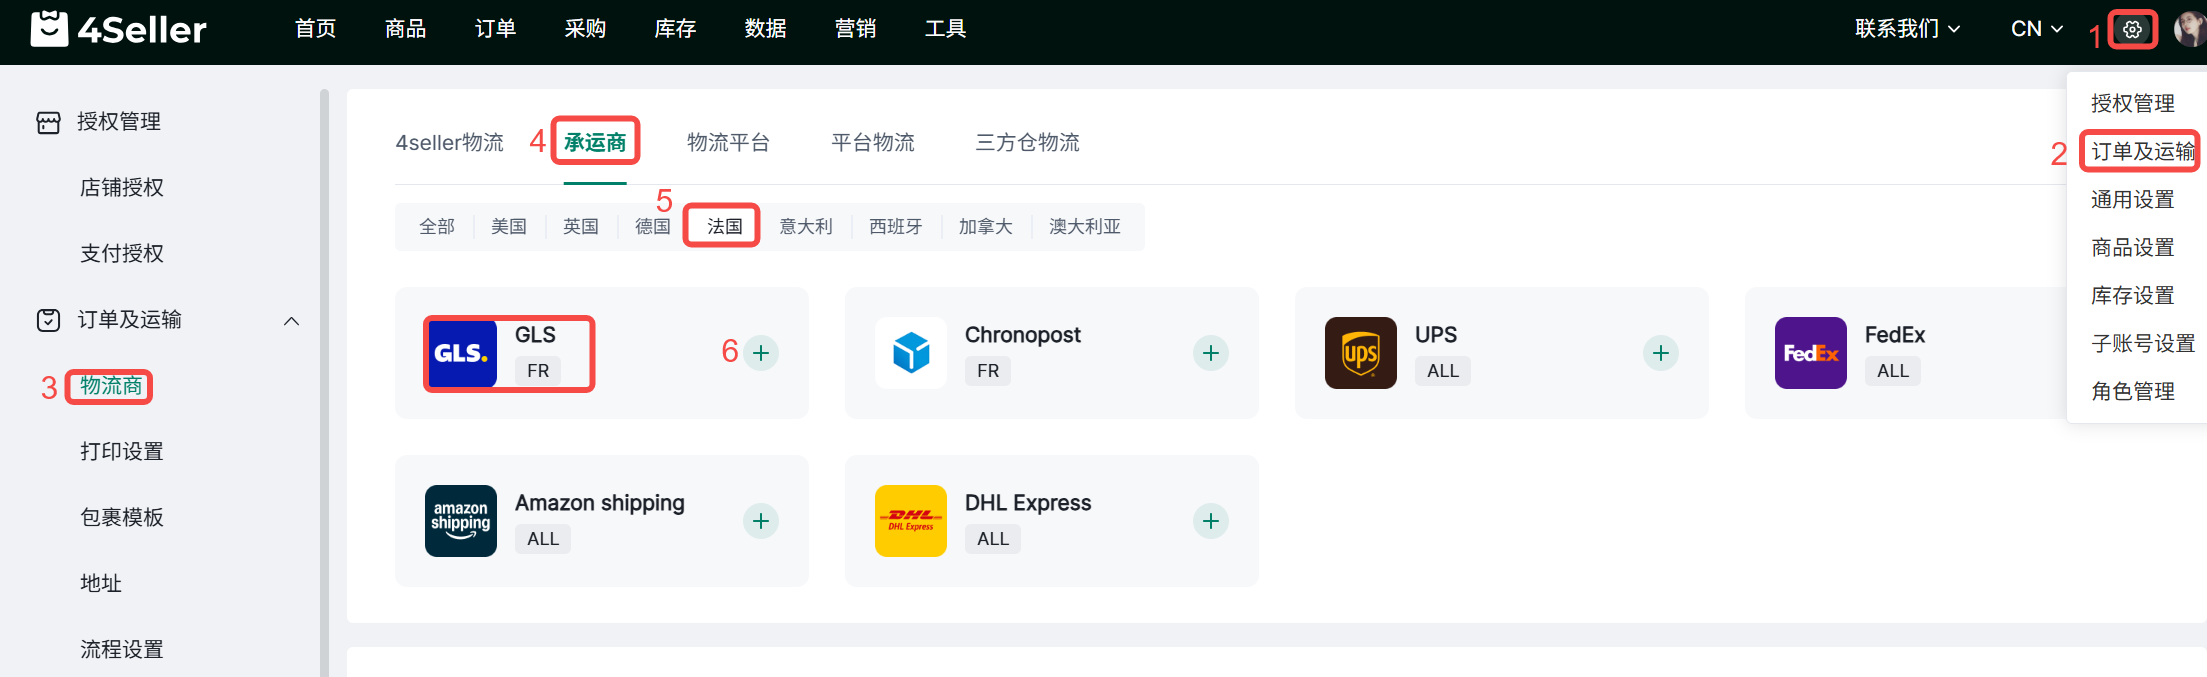Viewport: 2207px width, 677px height.
Task: Open 打印设置 in the sidebar
Action: (x=122, y=452)
